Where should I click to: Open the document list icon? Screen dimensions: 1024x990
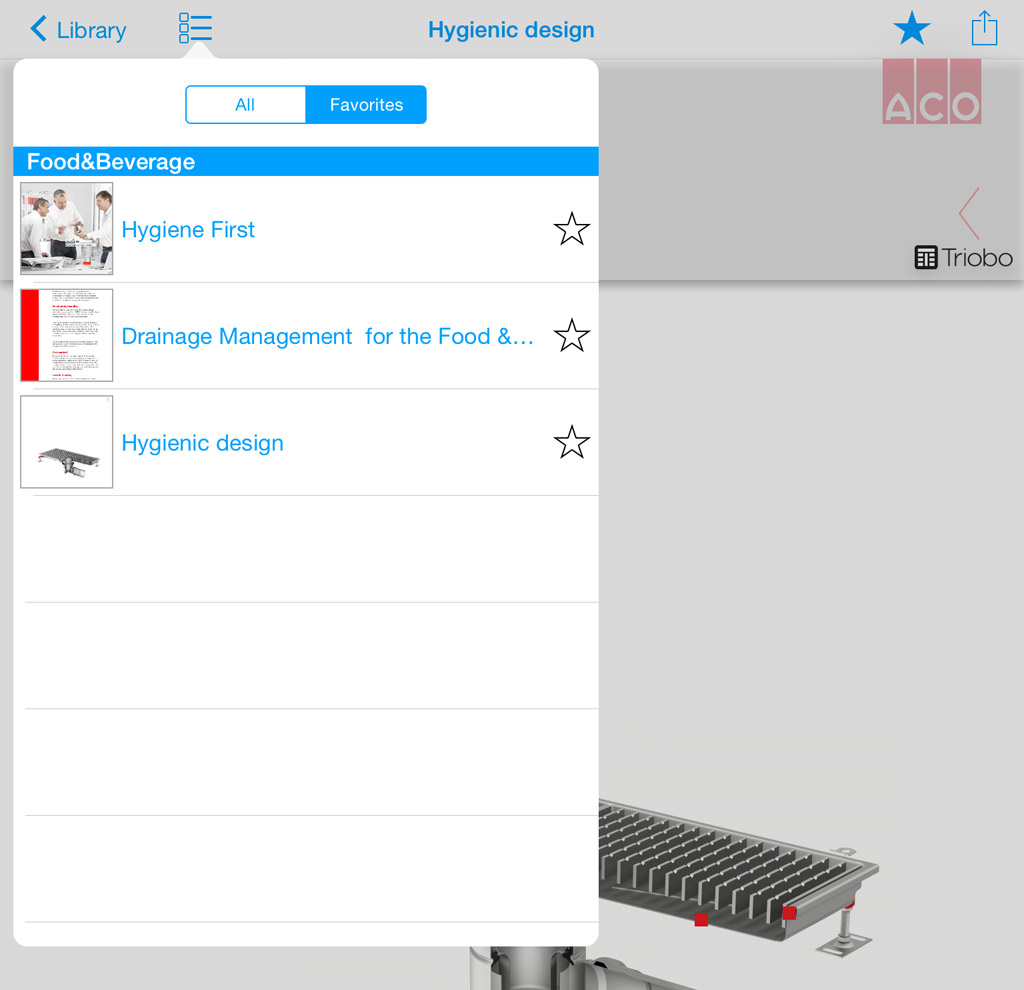tap(195, 29)
